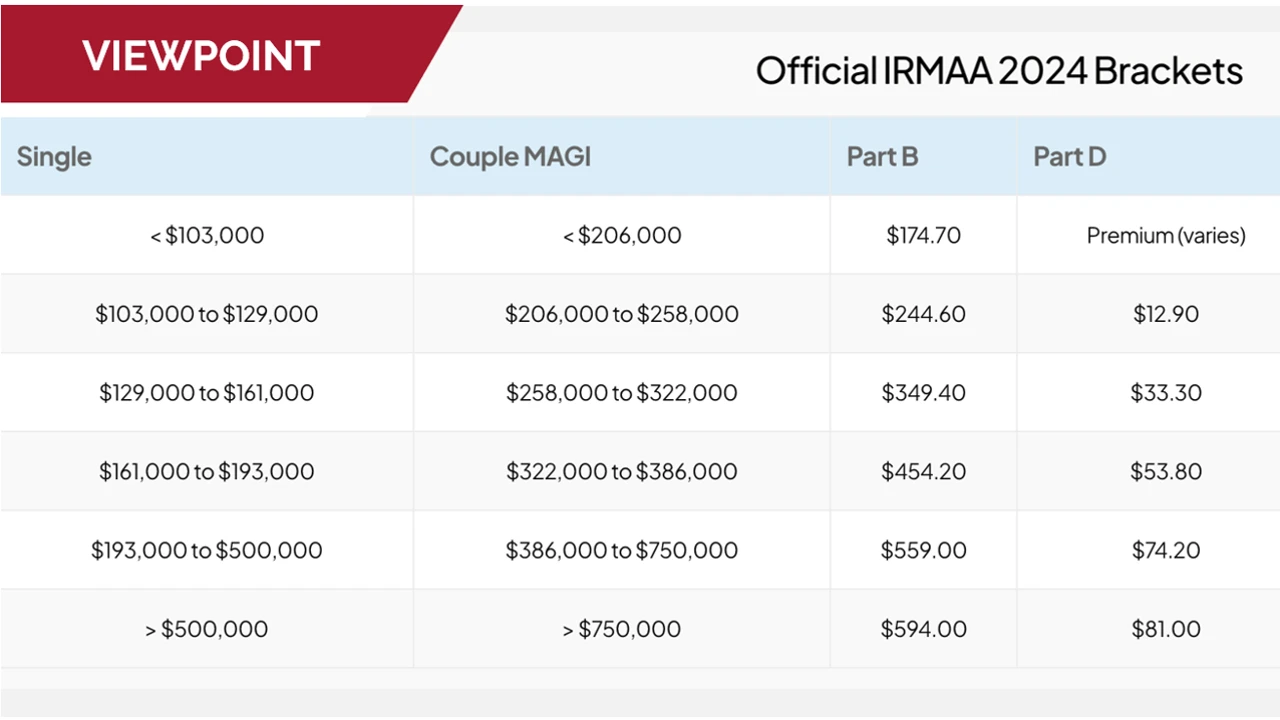Select the $174.70 Part B value
Screen dimensions: 1280x720
pos(923,236)
